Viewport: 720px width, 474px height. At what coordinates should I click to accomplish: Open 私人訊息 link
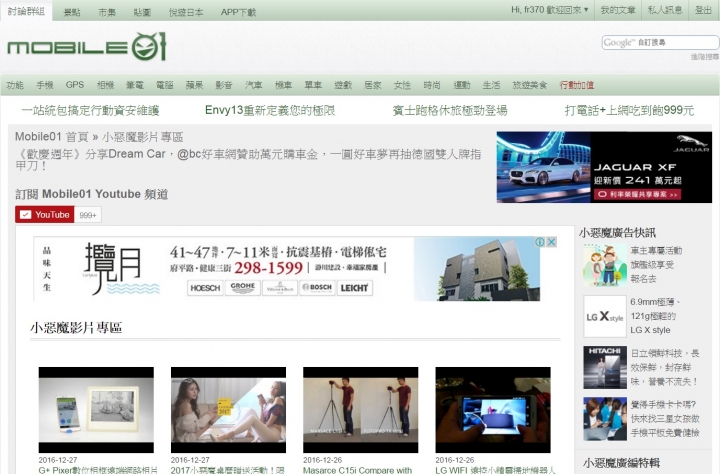[665, 10]
